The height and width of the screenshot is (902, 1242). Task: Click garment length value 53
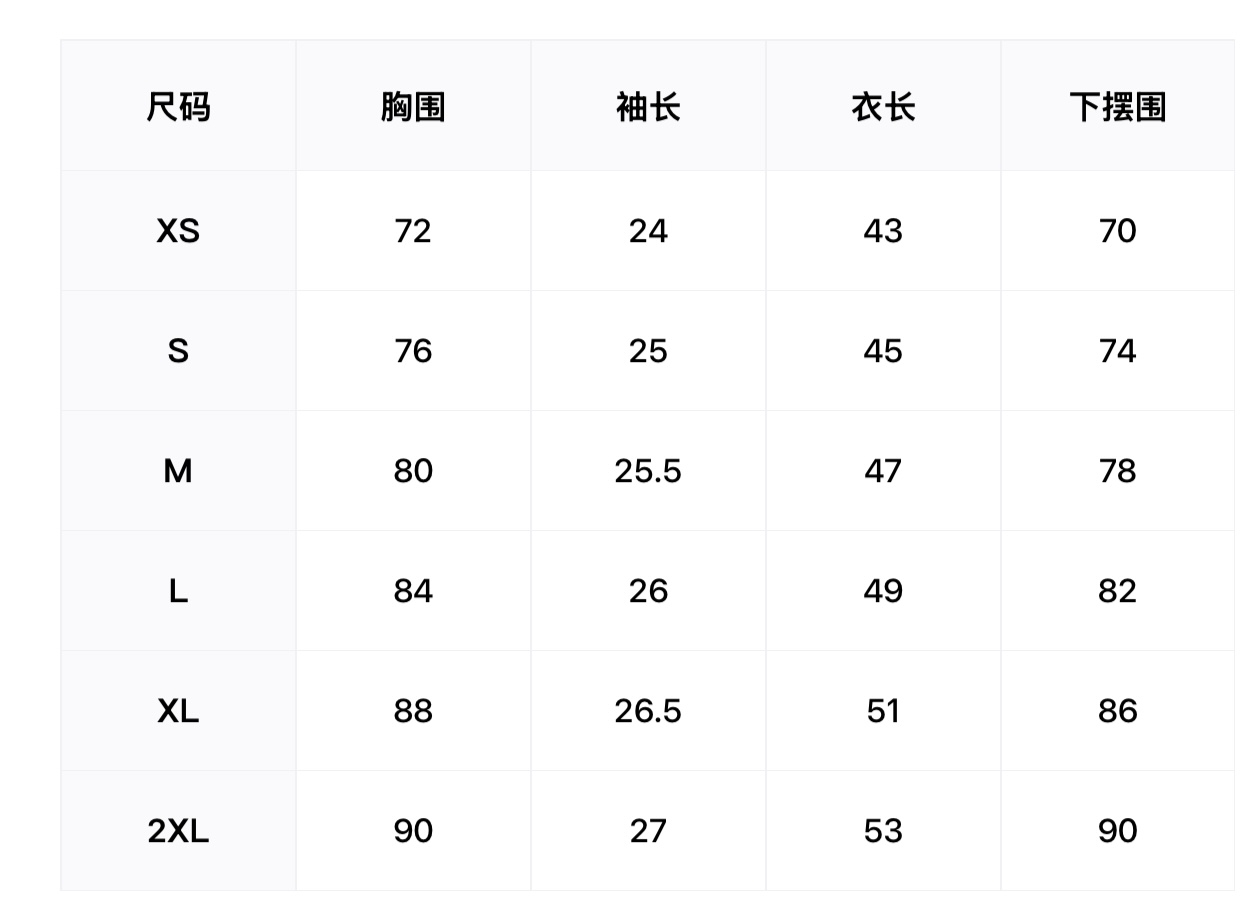883,831
